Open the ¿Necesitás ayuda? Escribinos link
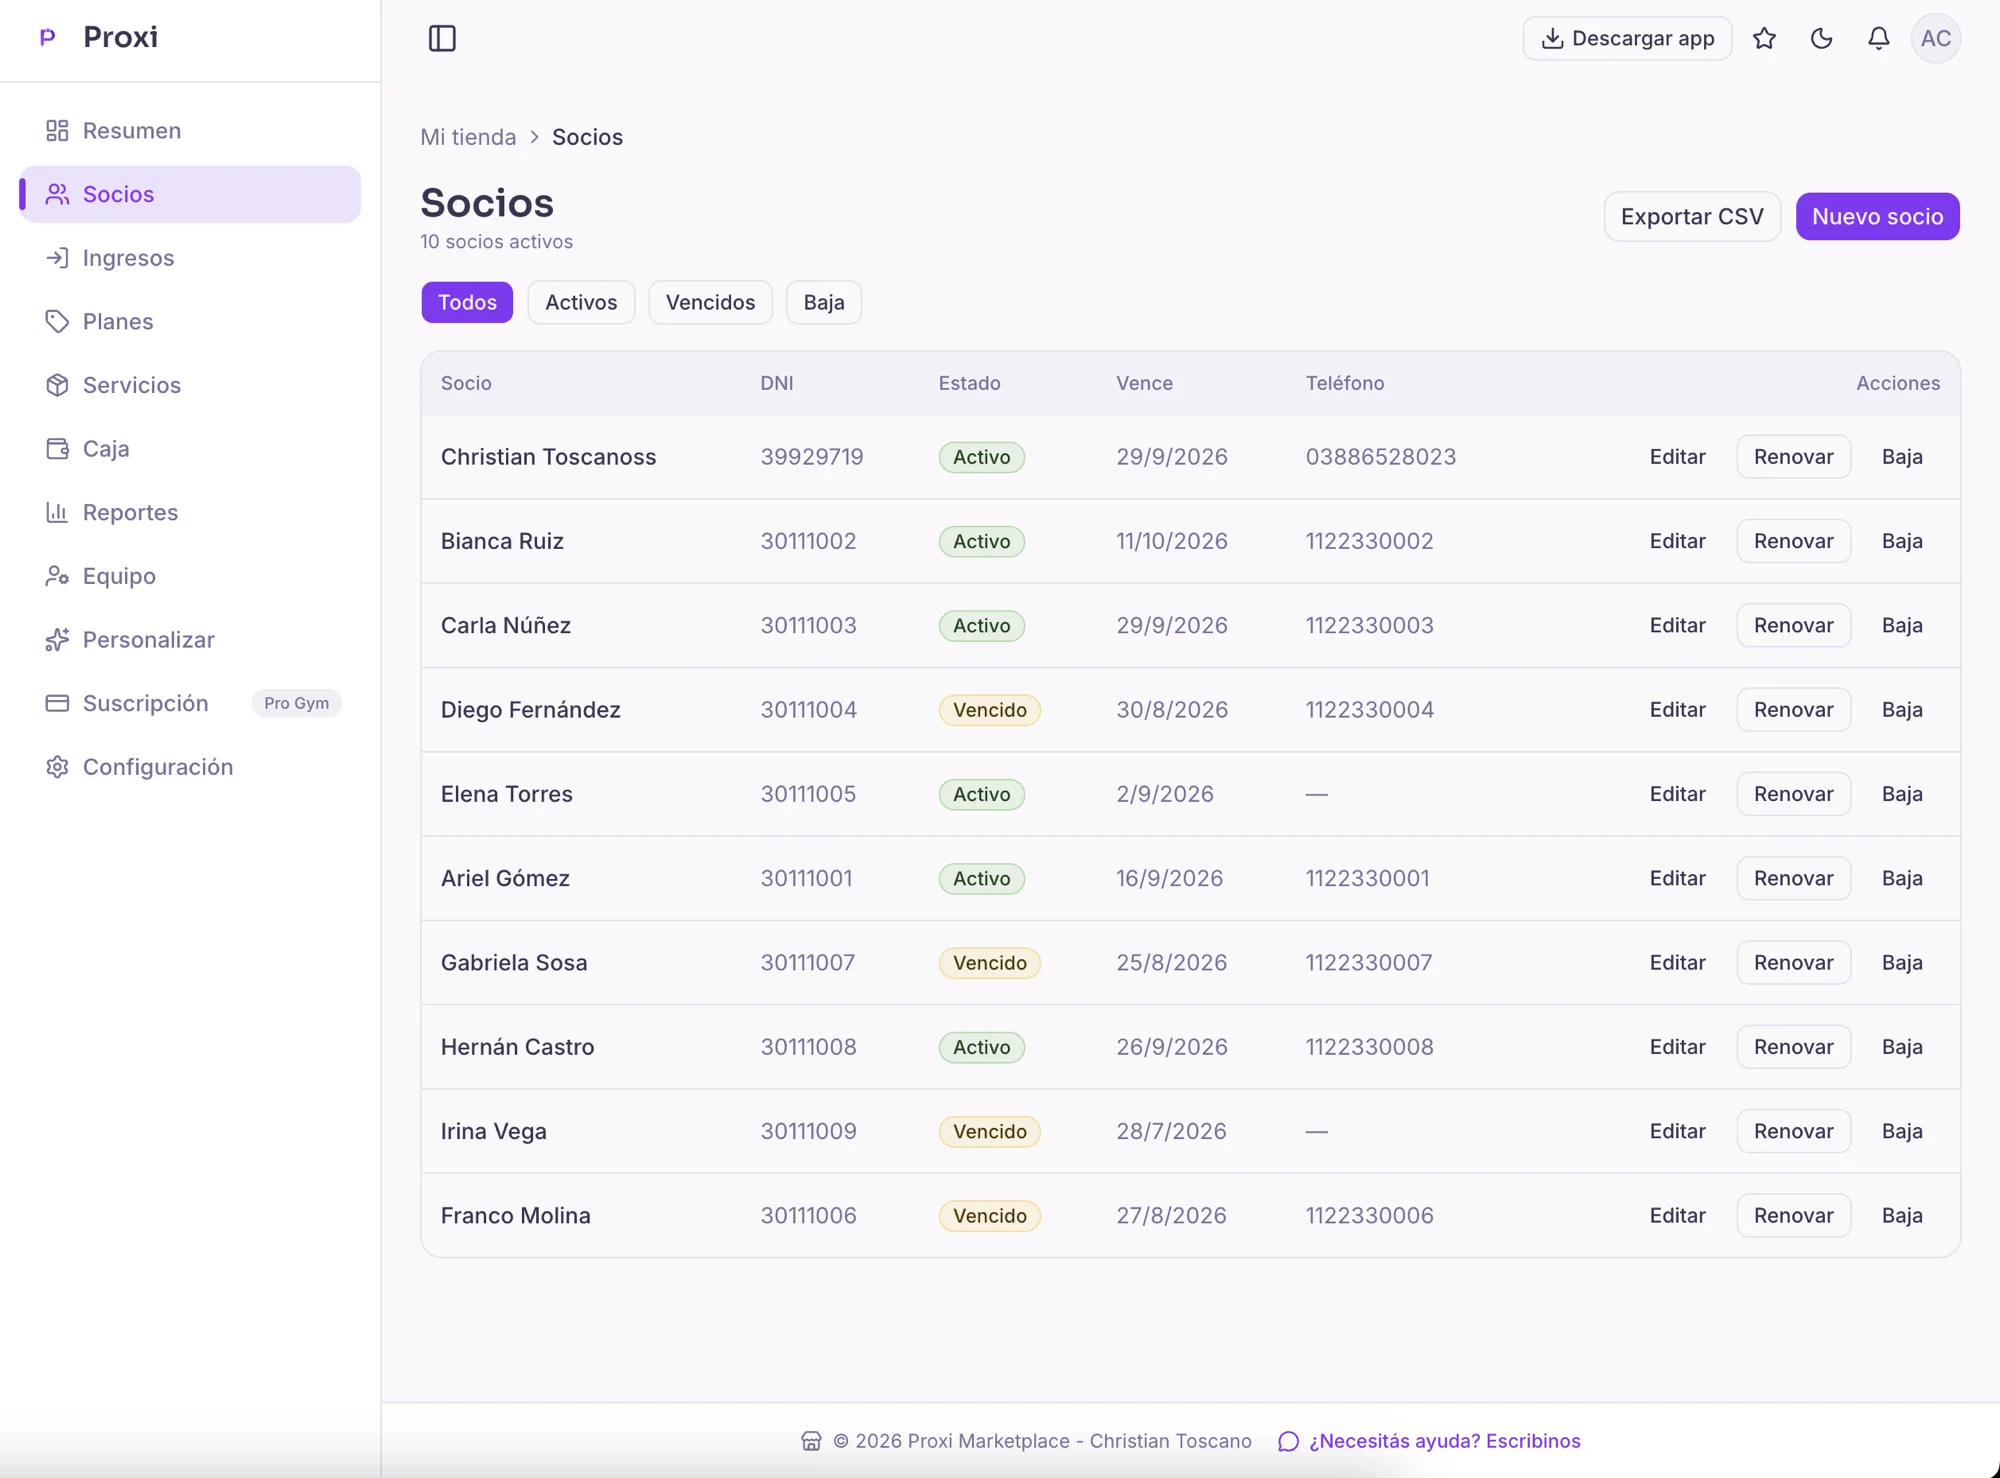 coord(1430,1441)
